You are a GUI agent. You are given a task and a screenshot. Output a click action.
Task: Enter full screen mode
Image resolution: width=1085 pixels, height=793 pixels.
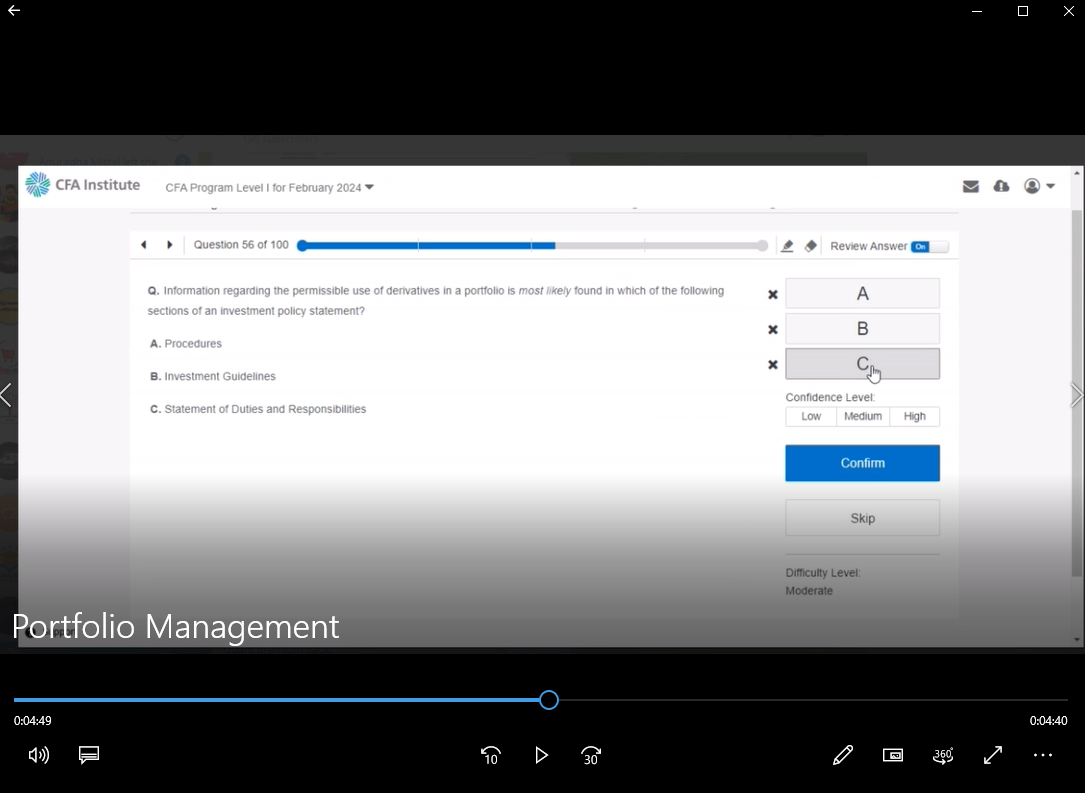pyautogui.click(x=993, y=755)
